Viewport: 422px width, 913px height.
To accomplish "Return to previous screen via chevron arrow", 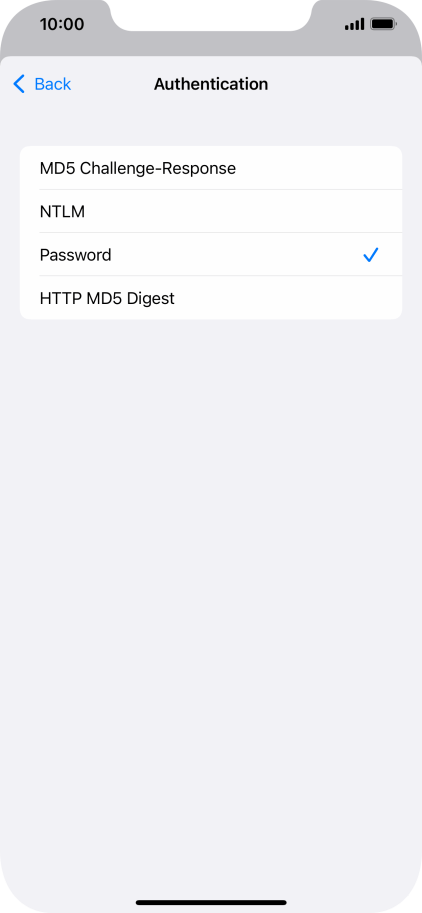I will (x=19, y=84).
